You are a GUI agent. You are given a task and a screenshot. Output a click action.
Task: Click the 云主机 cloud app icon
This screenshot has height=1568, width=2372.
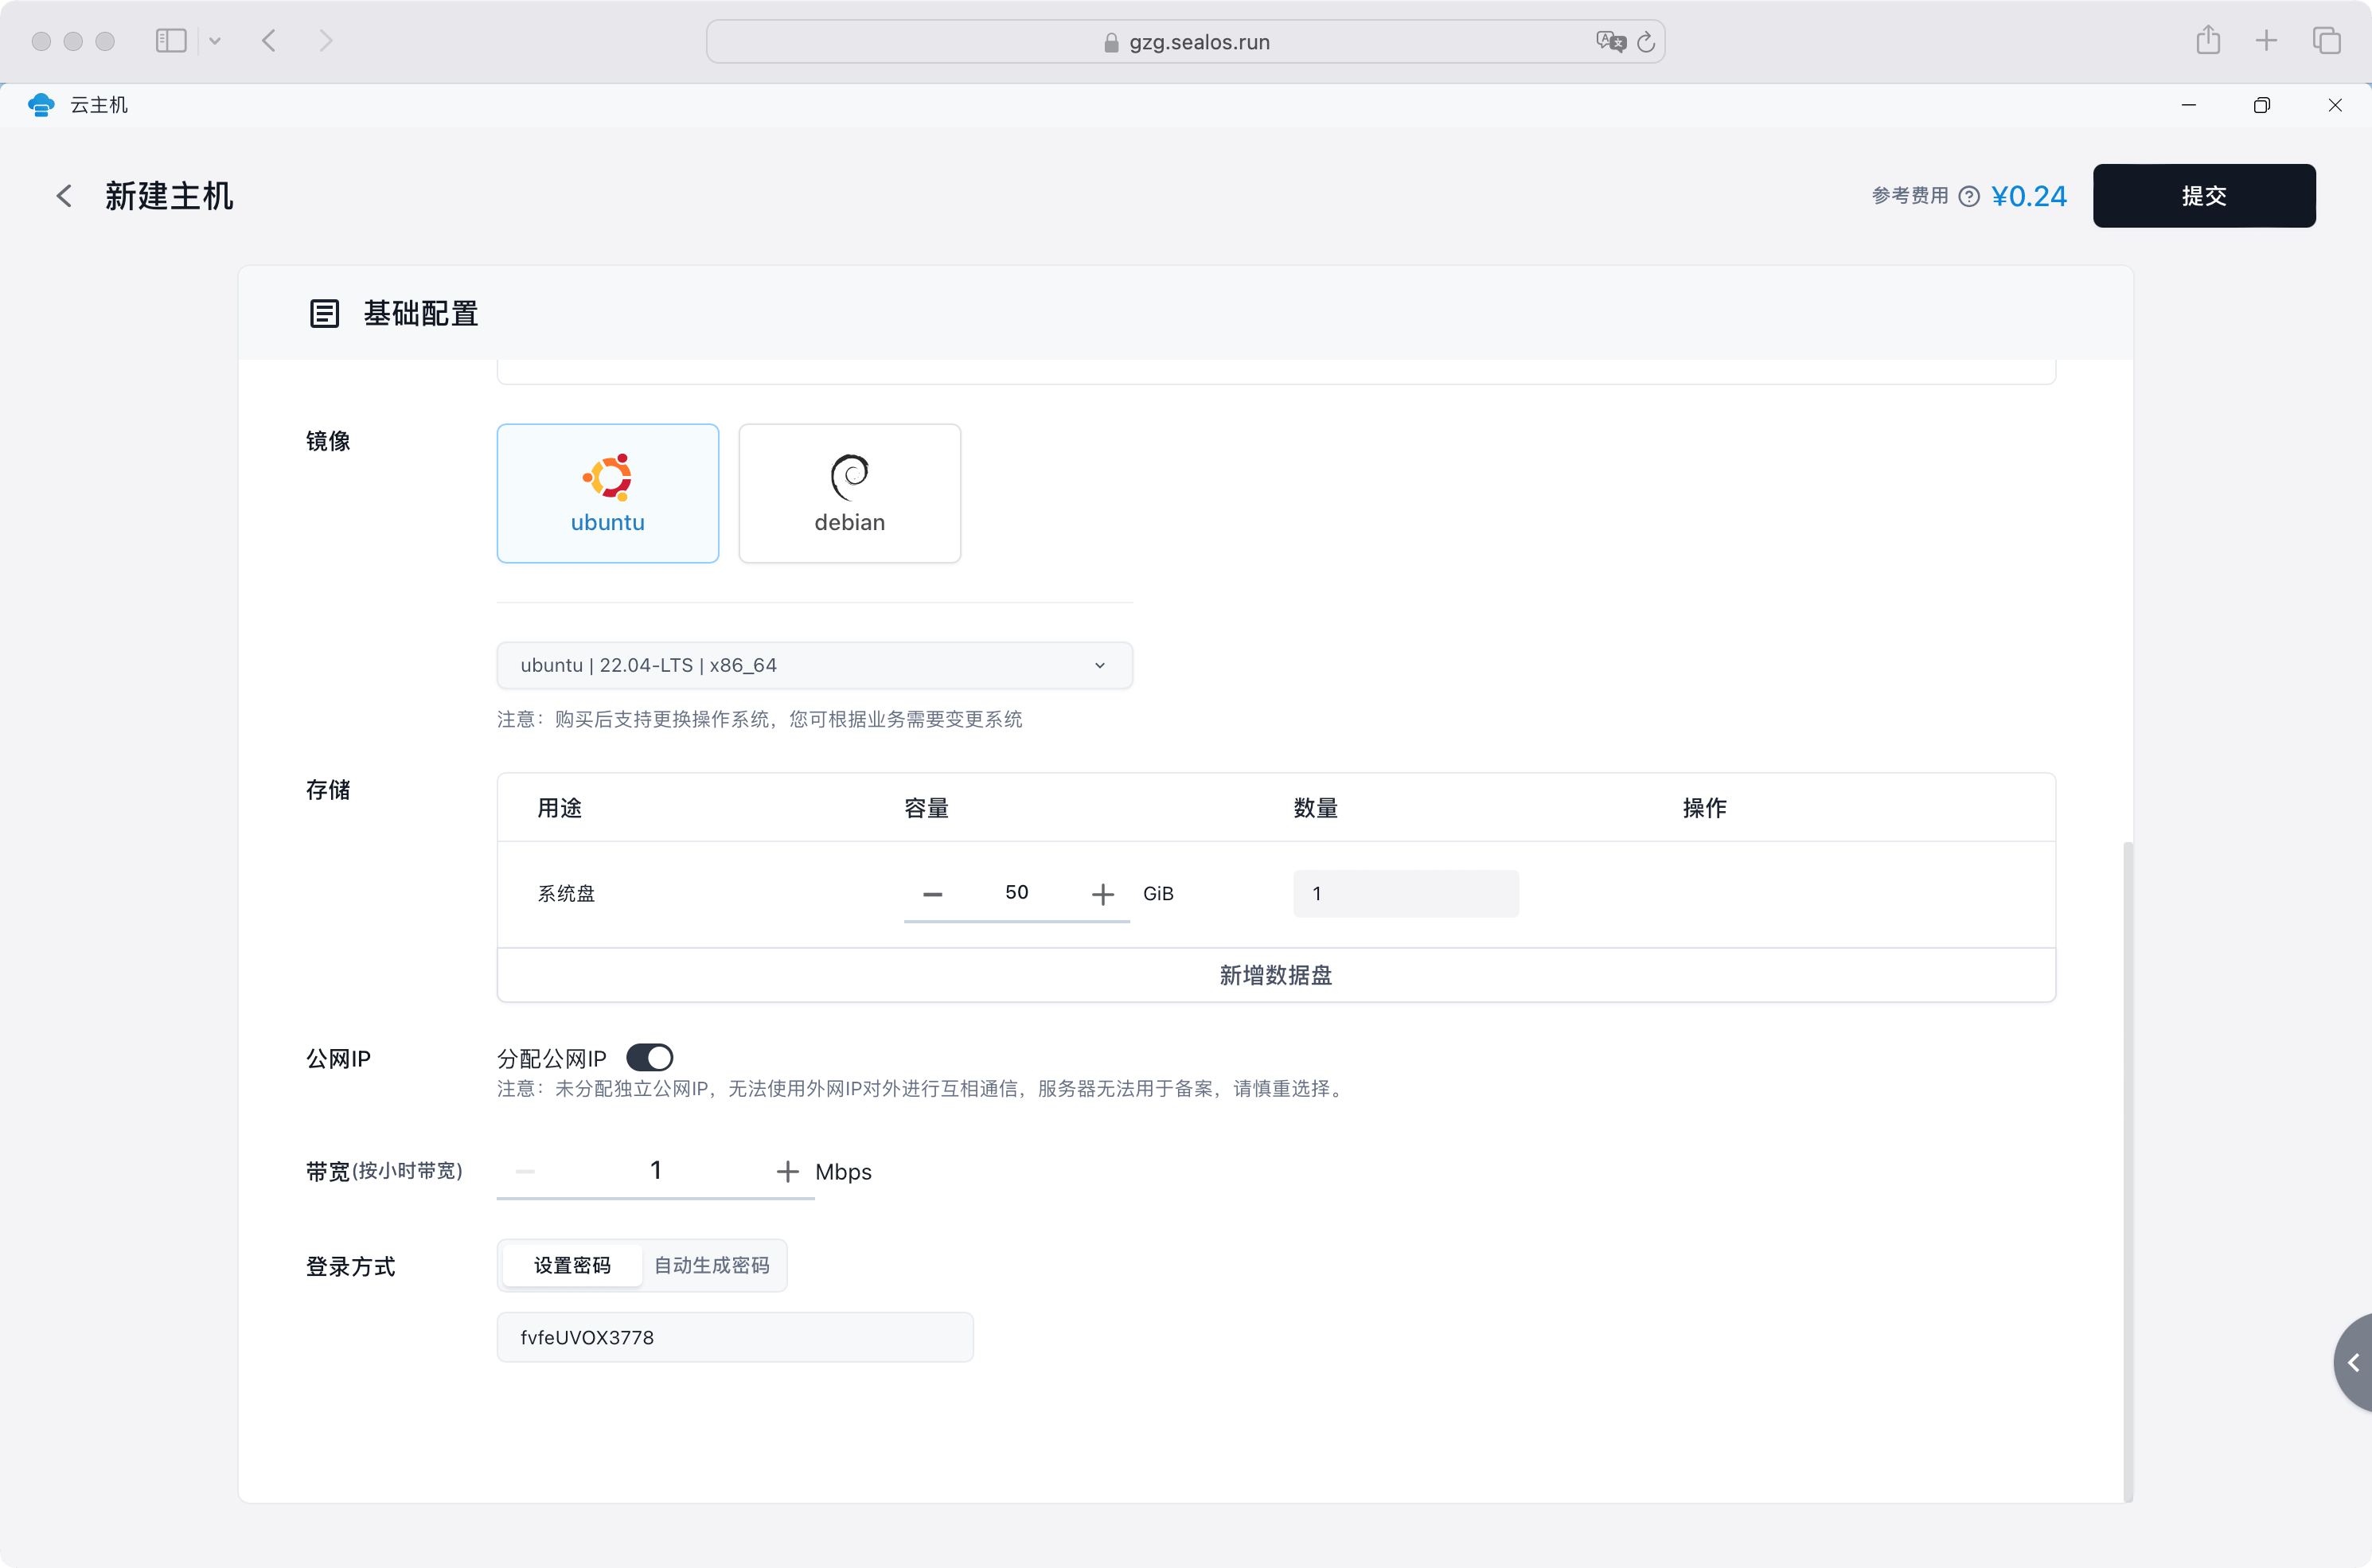[x=41, y=105]
